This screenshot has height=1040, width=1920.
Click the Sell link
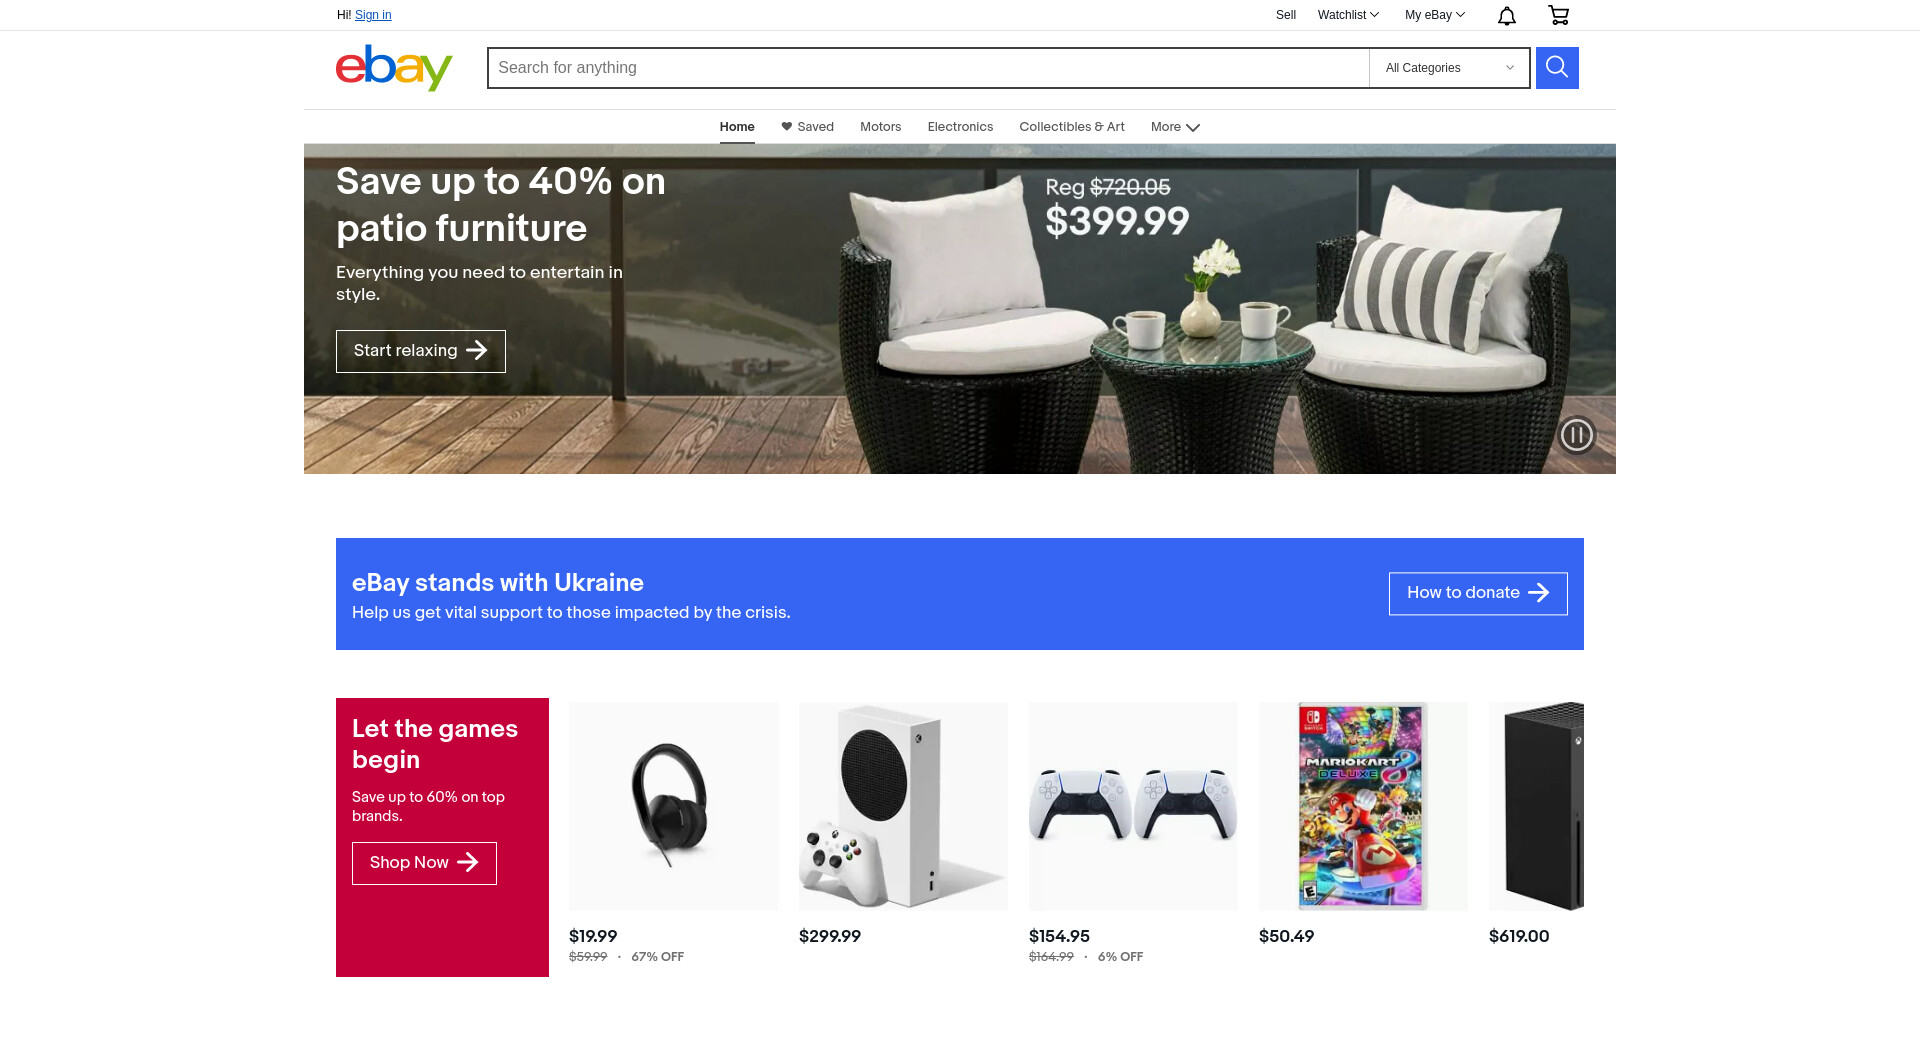[1286, 15]
